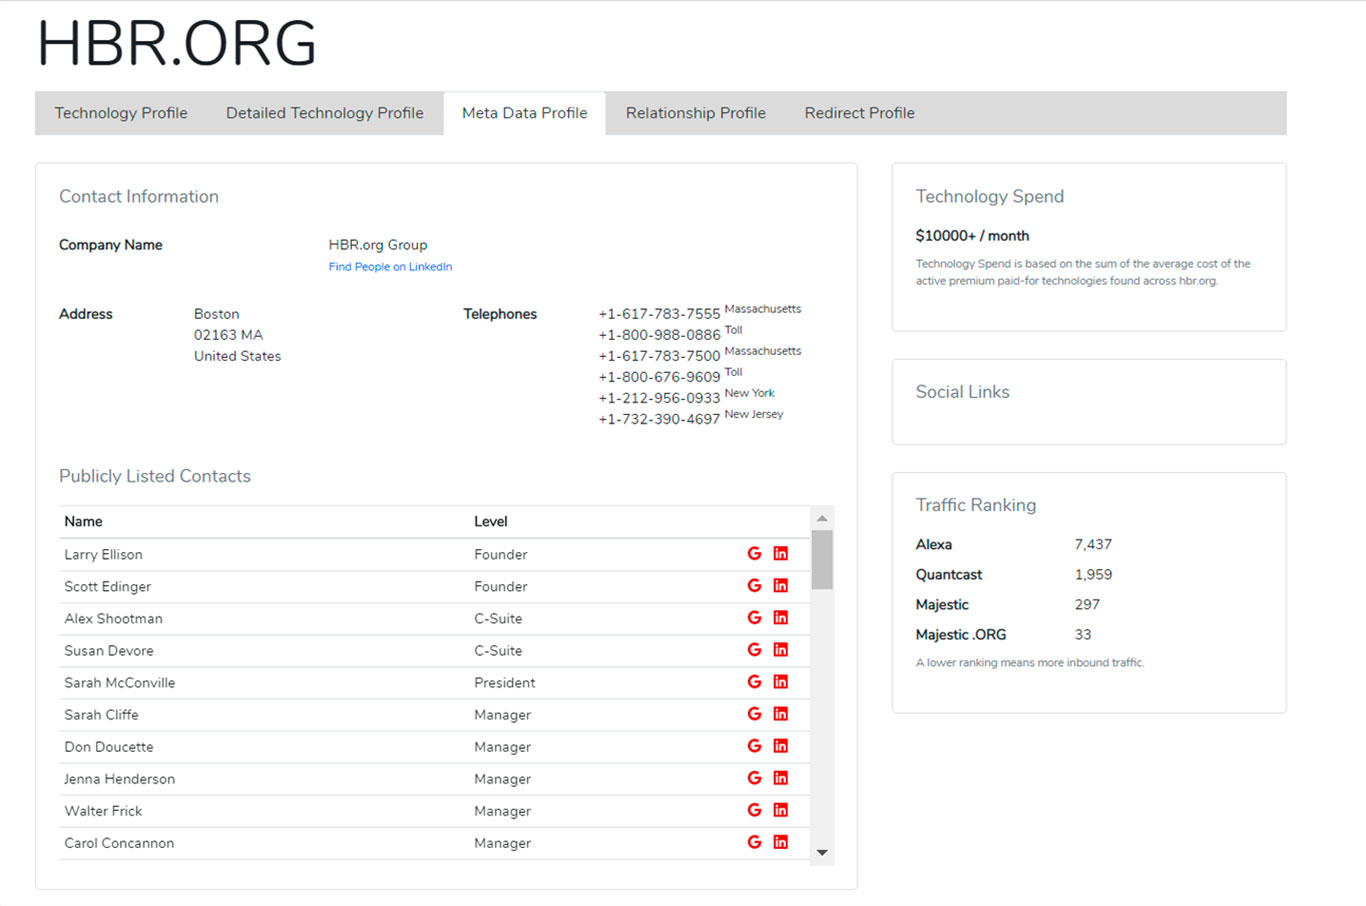The width and height of the screenshot is (1366, 906).
Task: Open LinkedIn icon for Alex Shootman
Action: coord(781,618)
